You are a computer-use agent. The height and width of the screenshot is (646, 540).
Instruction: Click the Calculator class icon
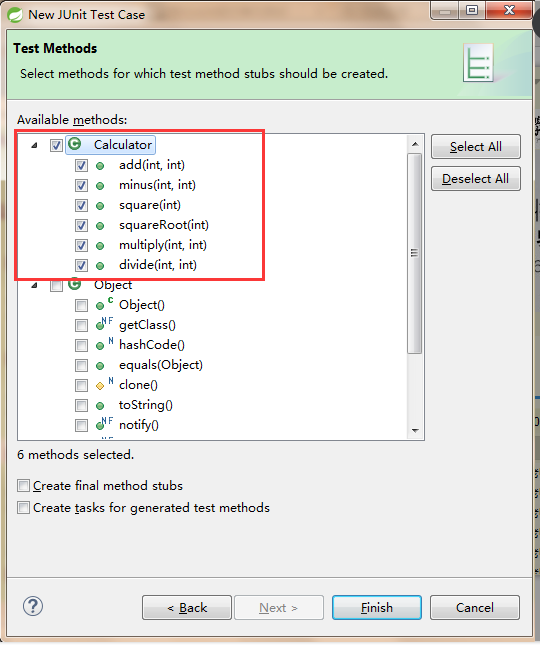pos(75,144)
